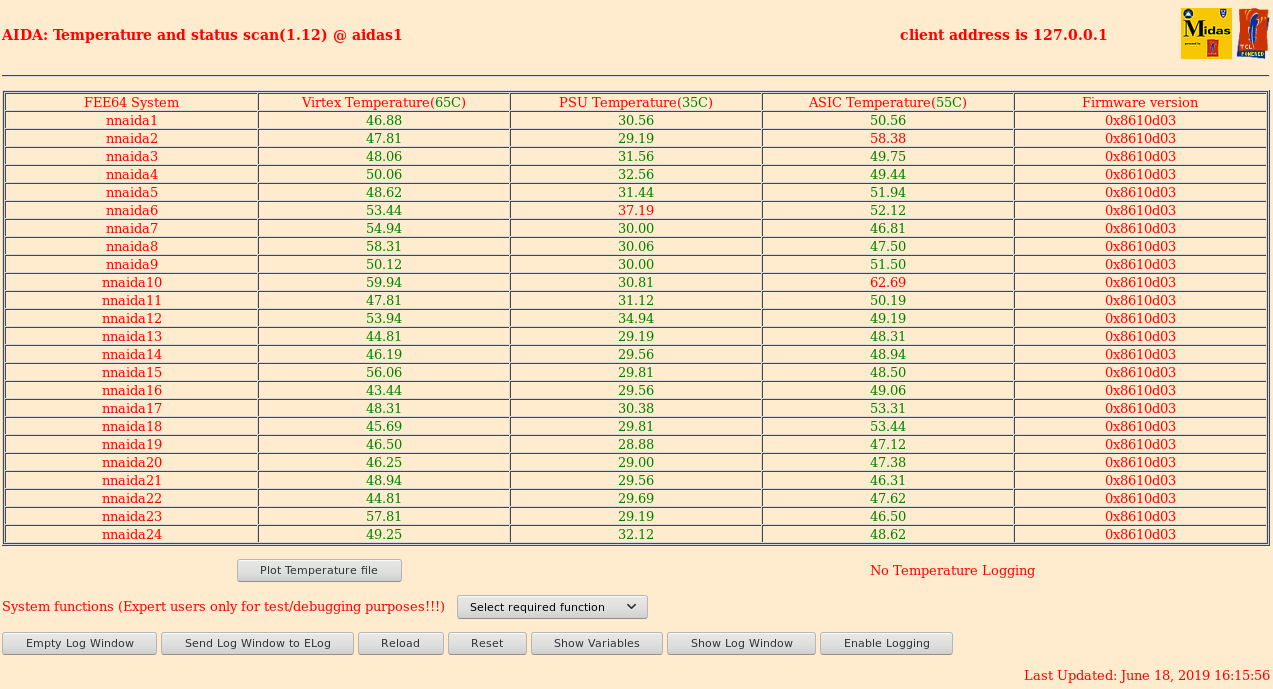Click the nnaida2 row label
Image resolution: width=1273 pixels, height=689 pixels.
[x=132, y=138]
